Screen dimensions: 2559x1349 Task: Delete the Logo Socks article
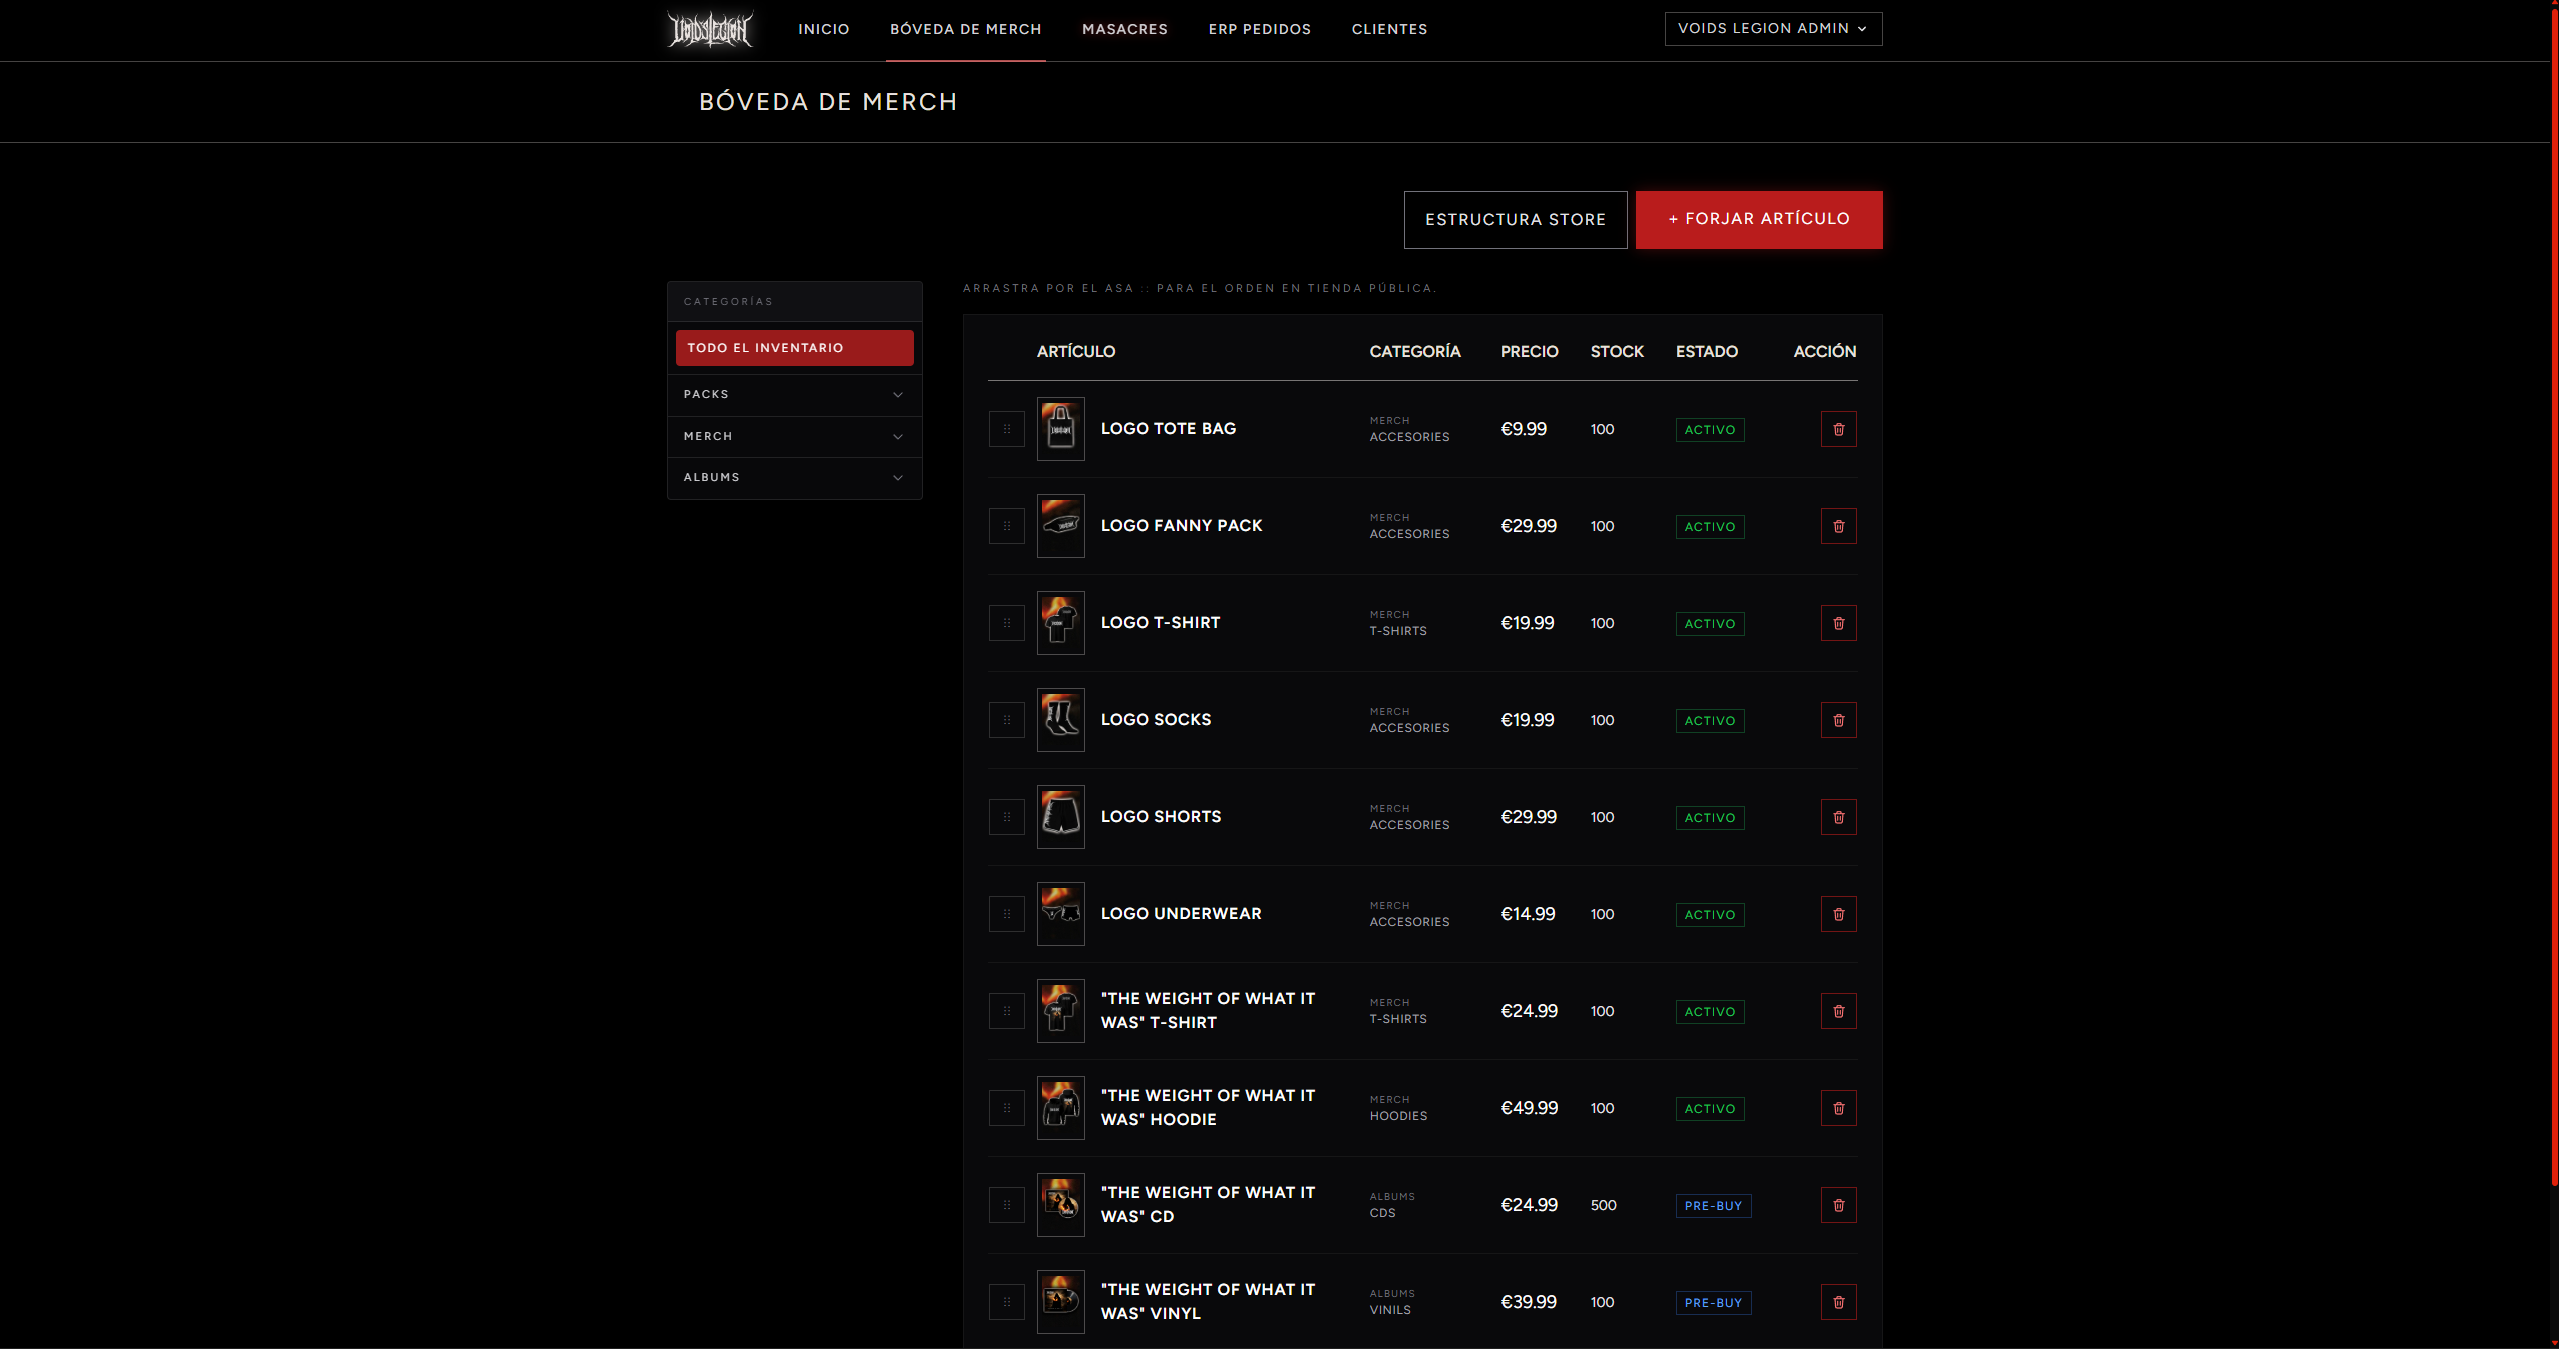[1838, 720]
